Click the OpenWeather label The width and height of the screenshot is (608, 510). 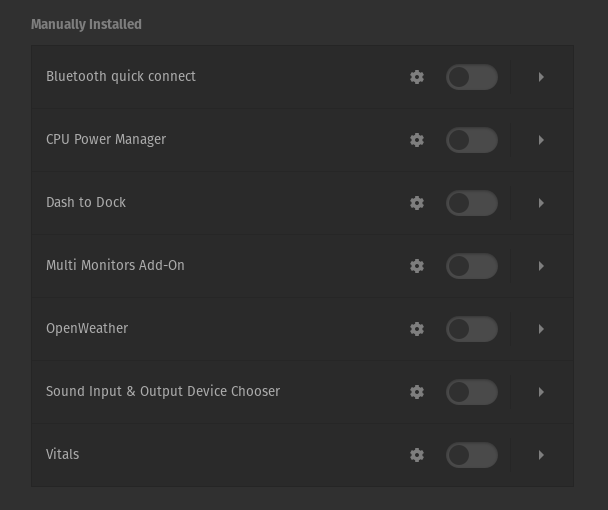point(87,328)
